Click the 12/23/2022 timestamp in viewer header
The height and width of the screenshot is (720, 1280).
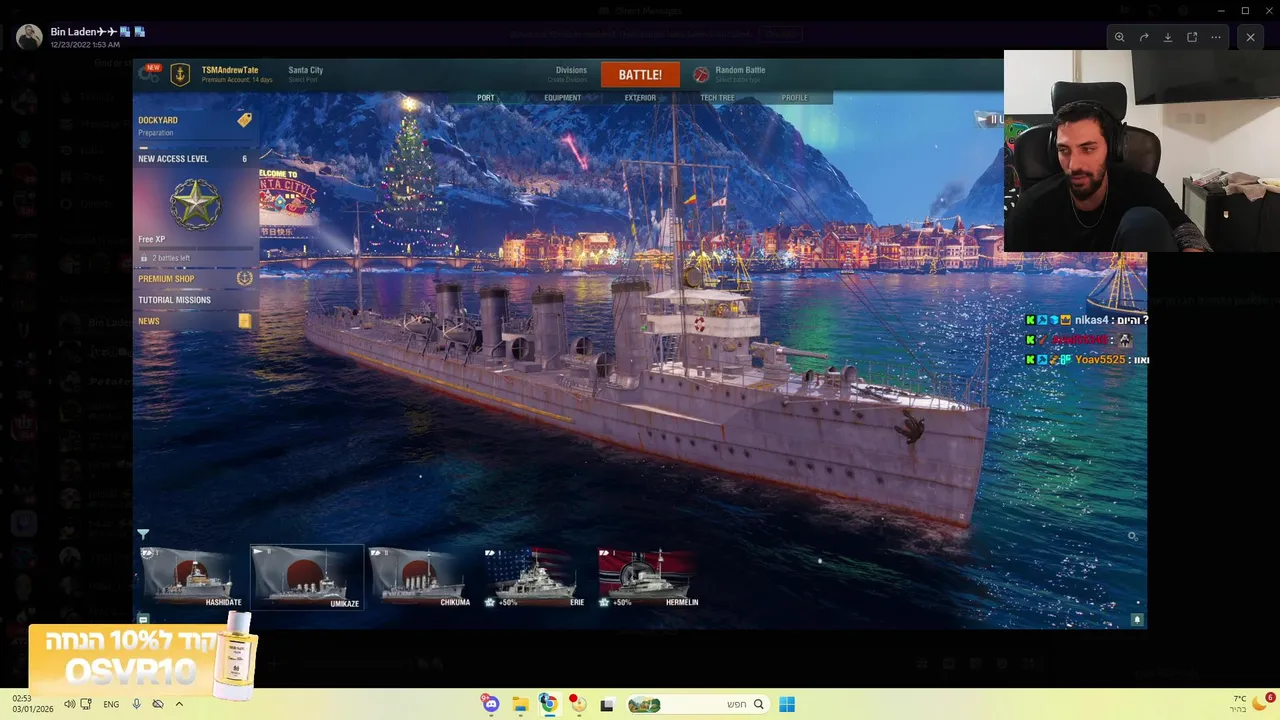85,45
